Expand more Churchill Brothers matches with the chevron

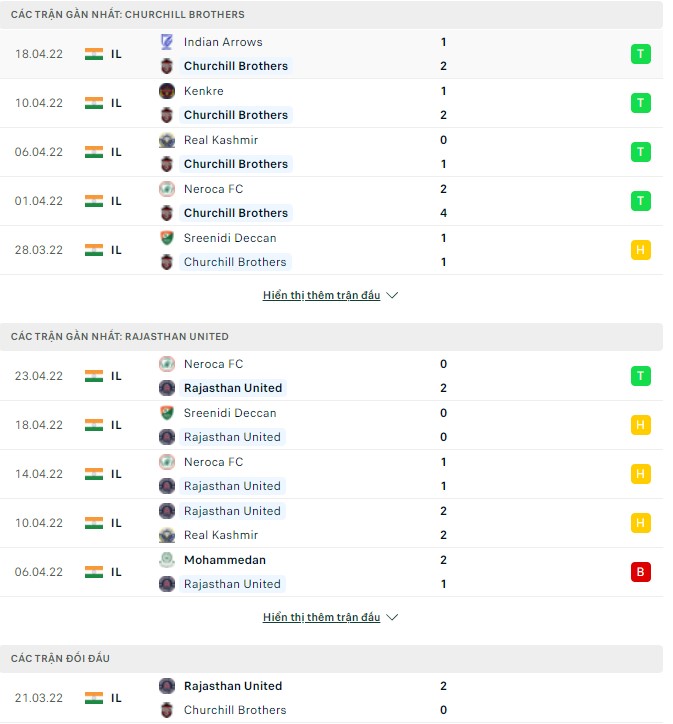click(x=392, y=296)
